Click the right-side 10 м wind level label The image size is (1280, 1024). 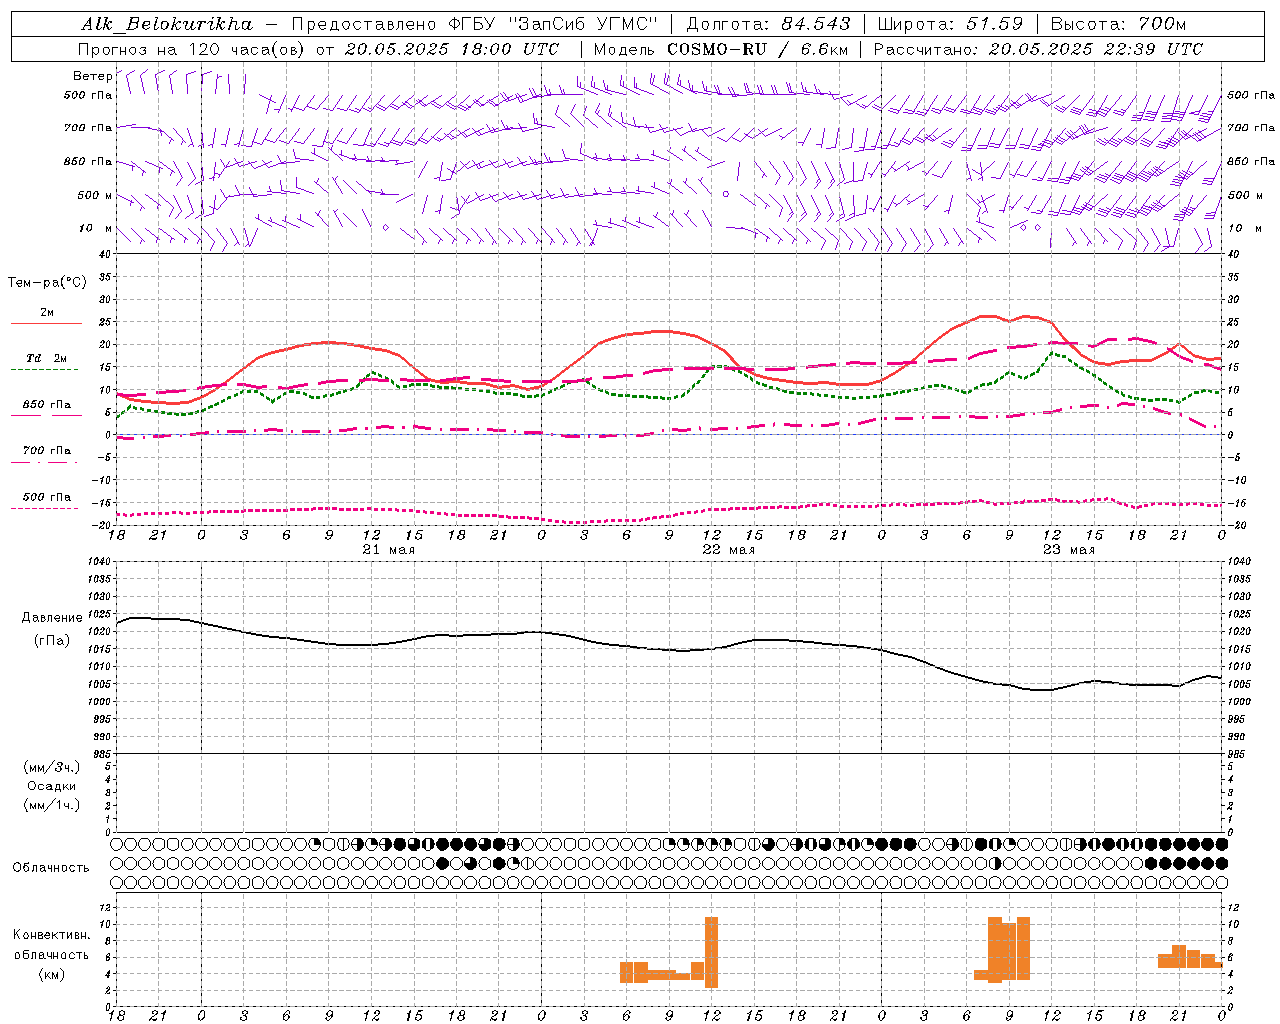pos(1244,228)
